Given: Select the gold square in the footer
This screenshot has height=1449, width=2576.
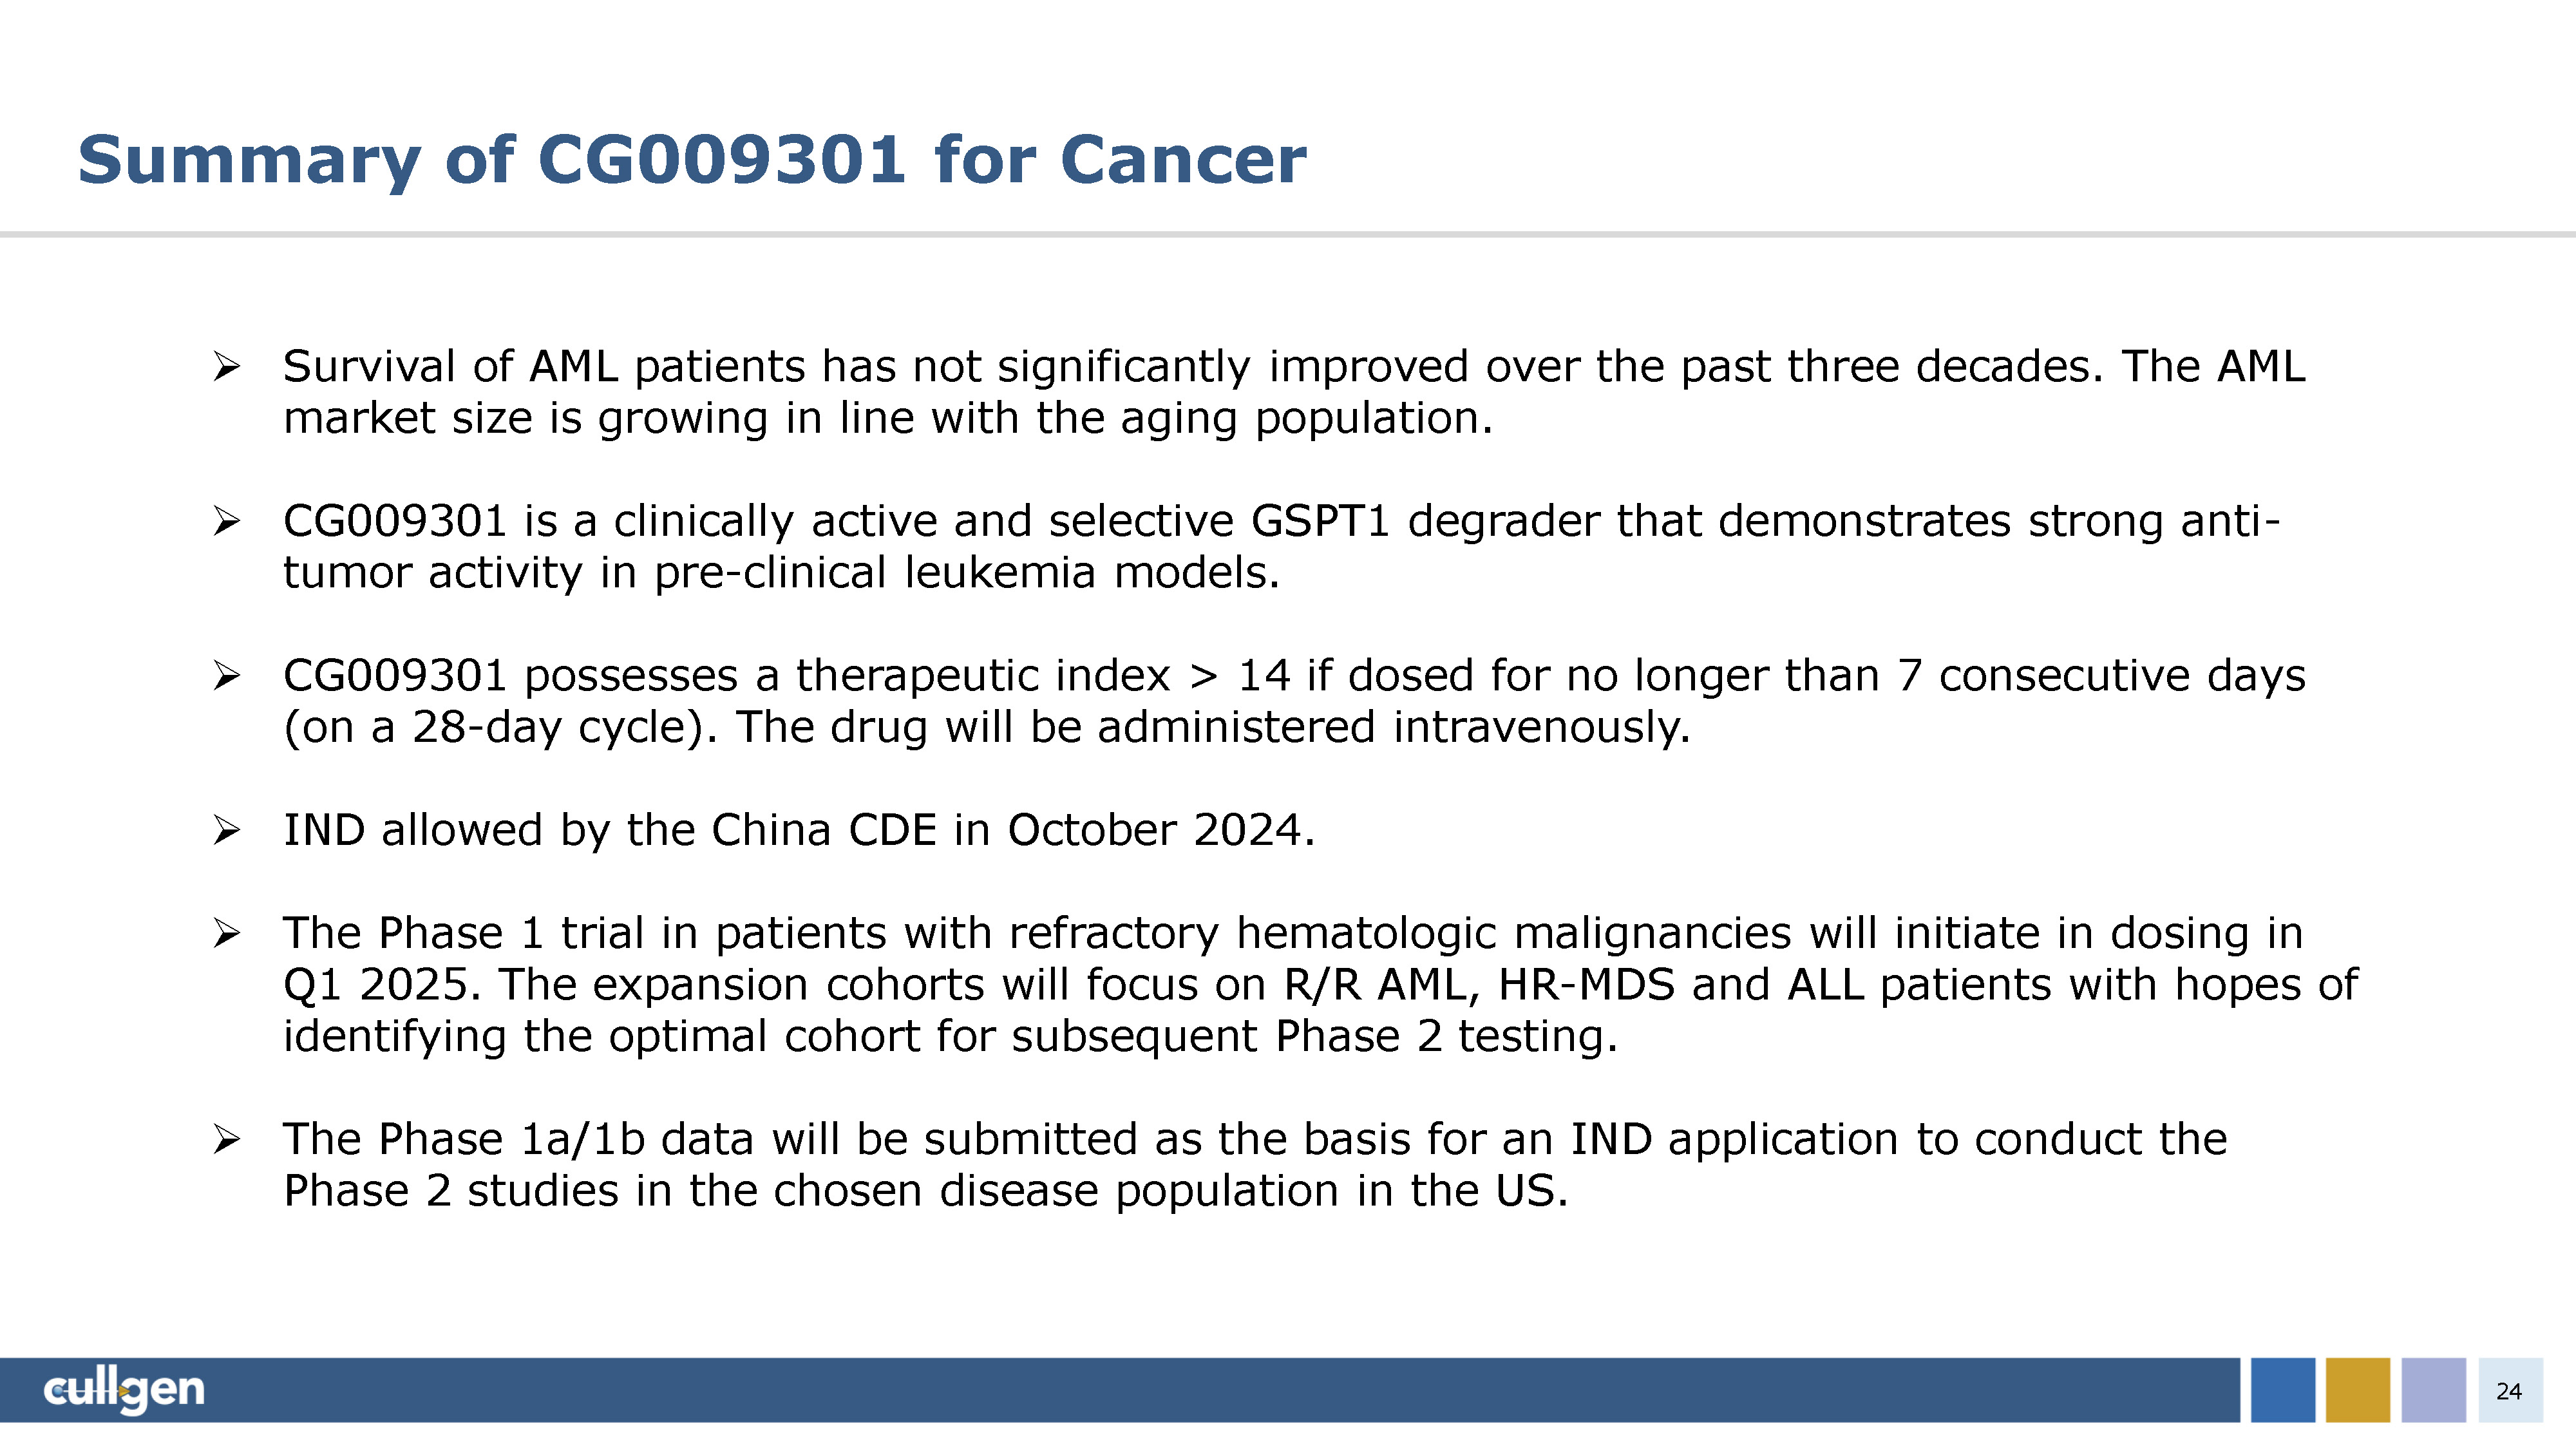Looking at the screenshot, I should click(x=2357, y=1389).
